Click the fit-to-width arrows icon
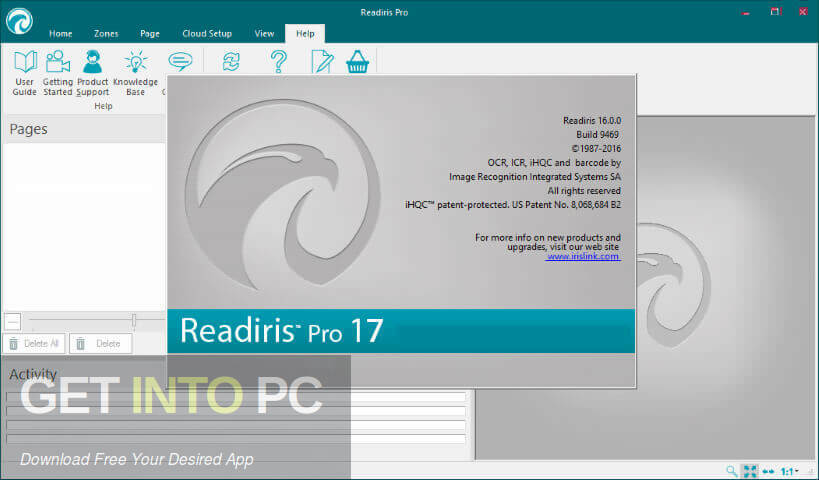Viewport: 819px width, 480px height. click(768, 471)
